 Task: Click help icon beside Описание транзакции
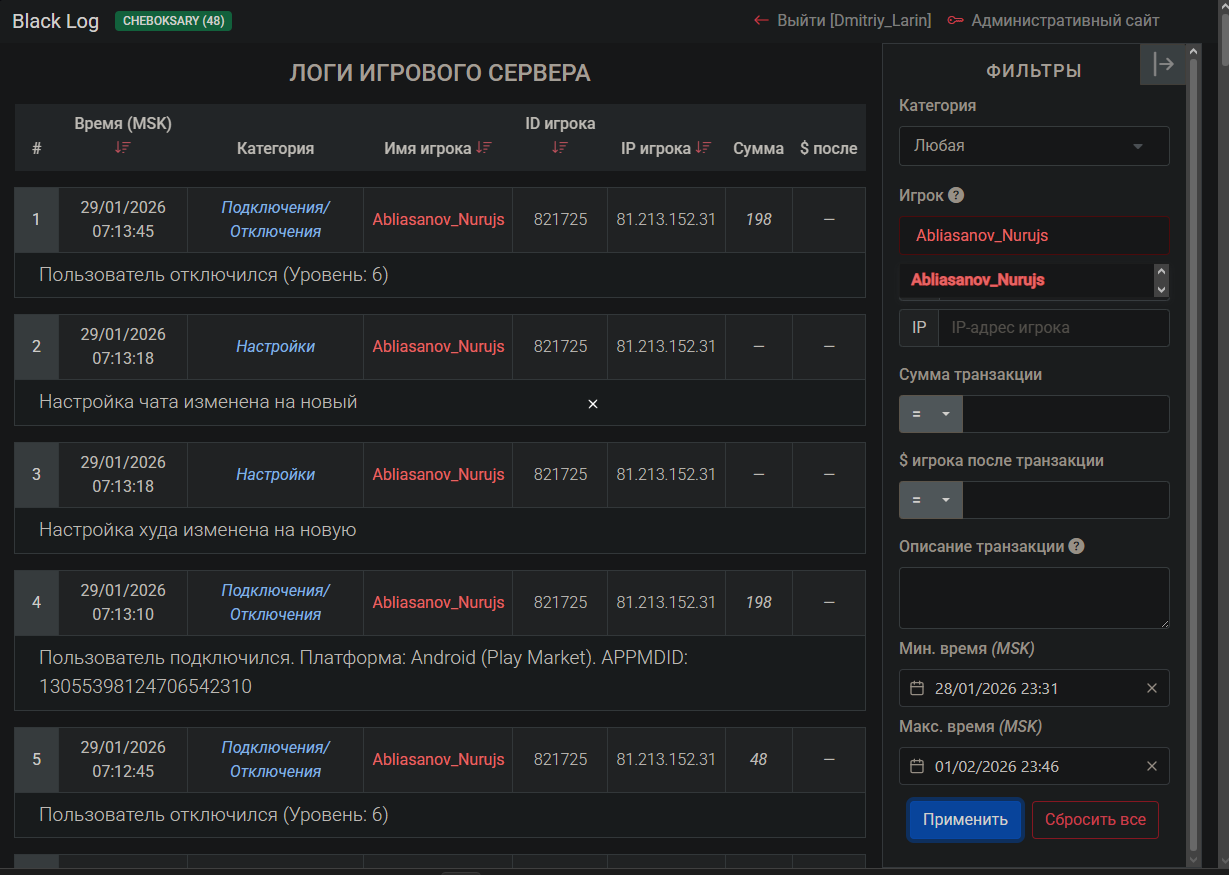tap(1076, 546)
